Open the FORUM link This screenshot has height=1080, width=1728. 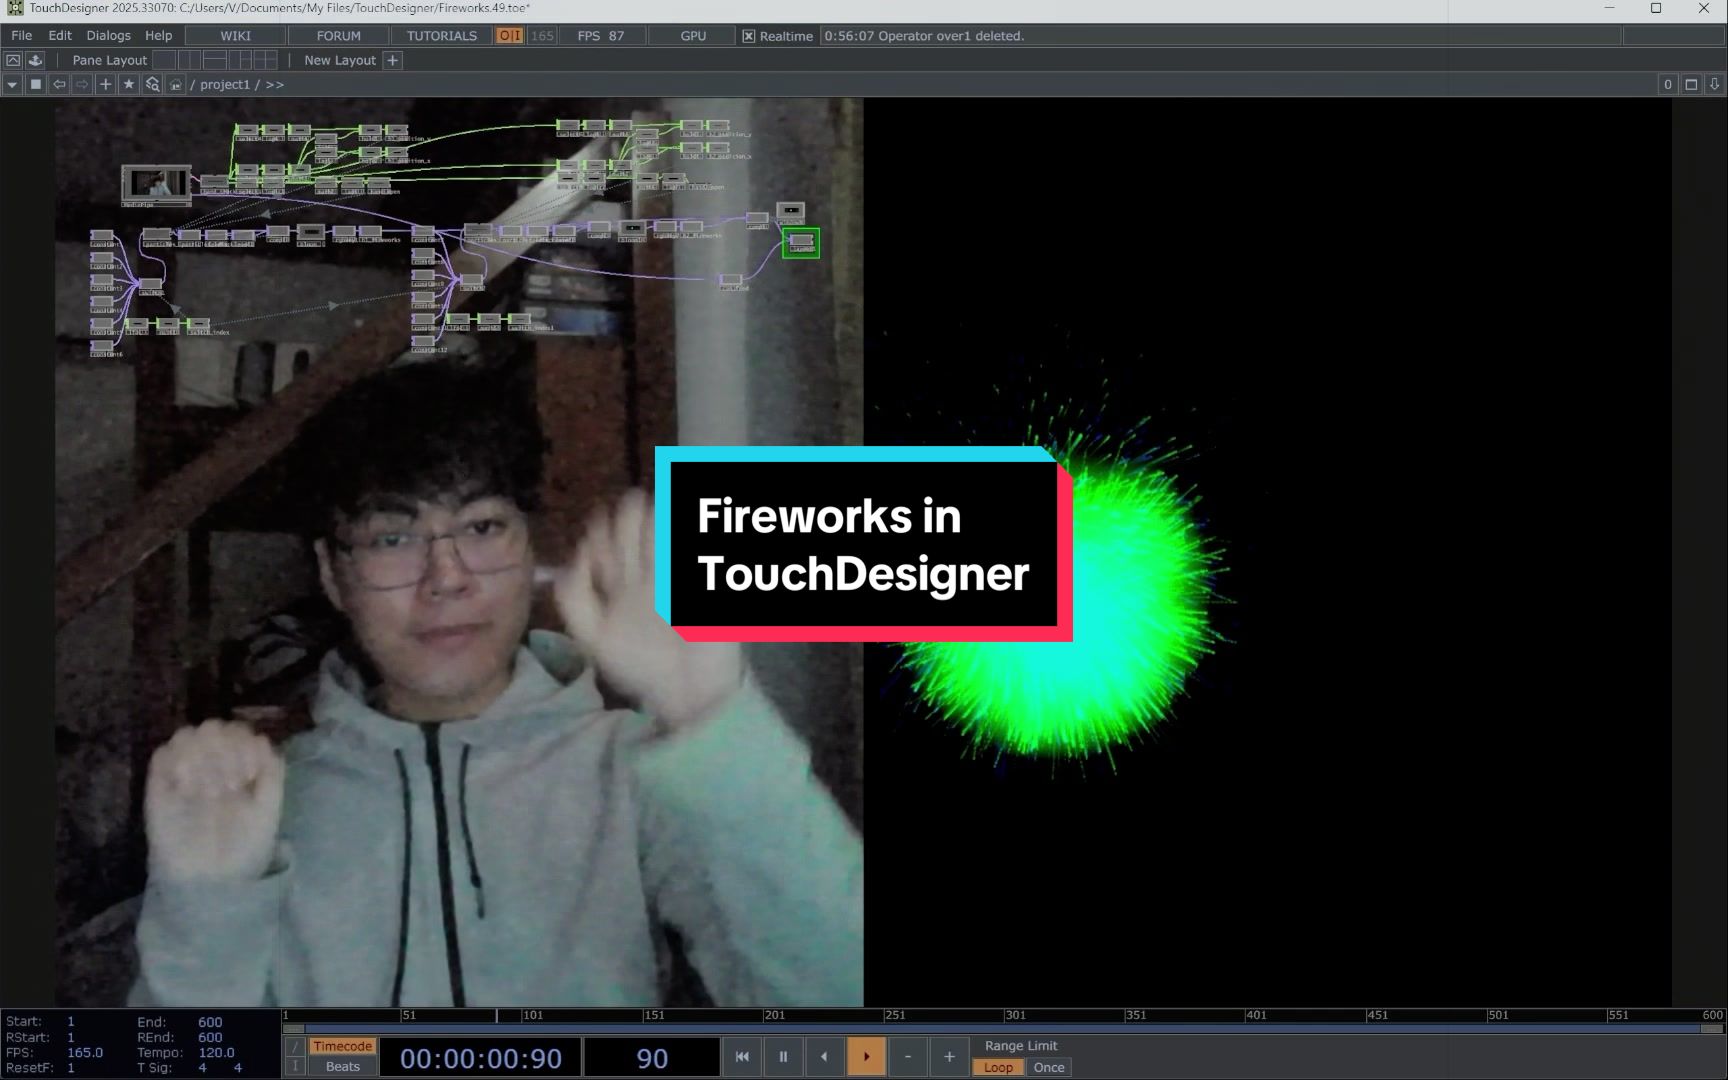[x=339, y=36]
